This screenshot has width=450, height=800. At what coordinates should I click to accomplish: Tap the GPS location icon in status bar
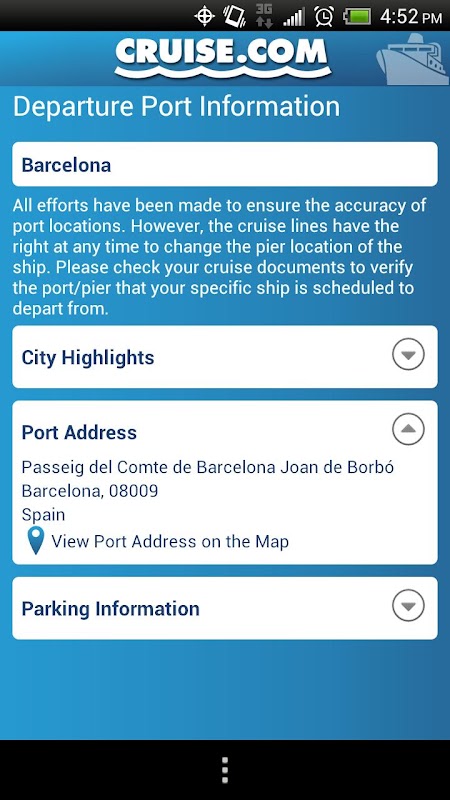204,16
